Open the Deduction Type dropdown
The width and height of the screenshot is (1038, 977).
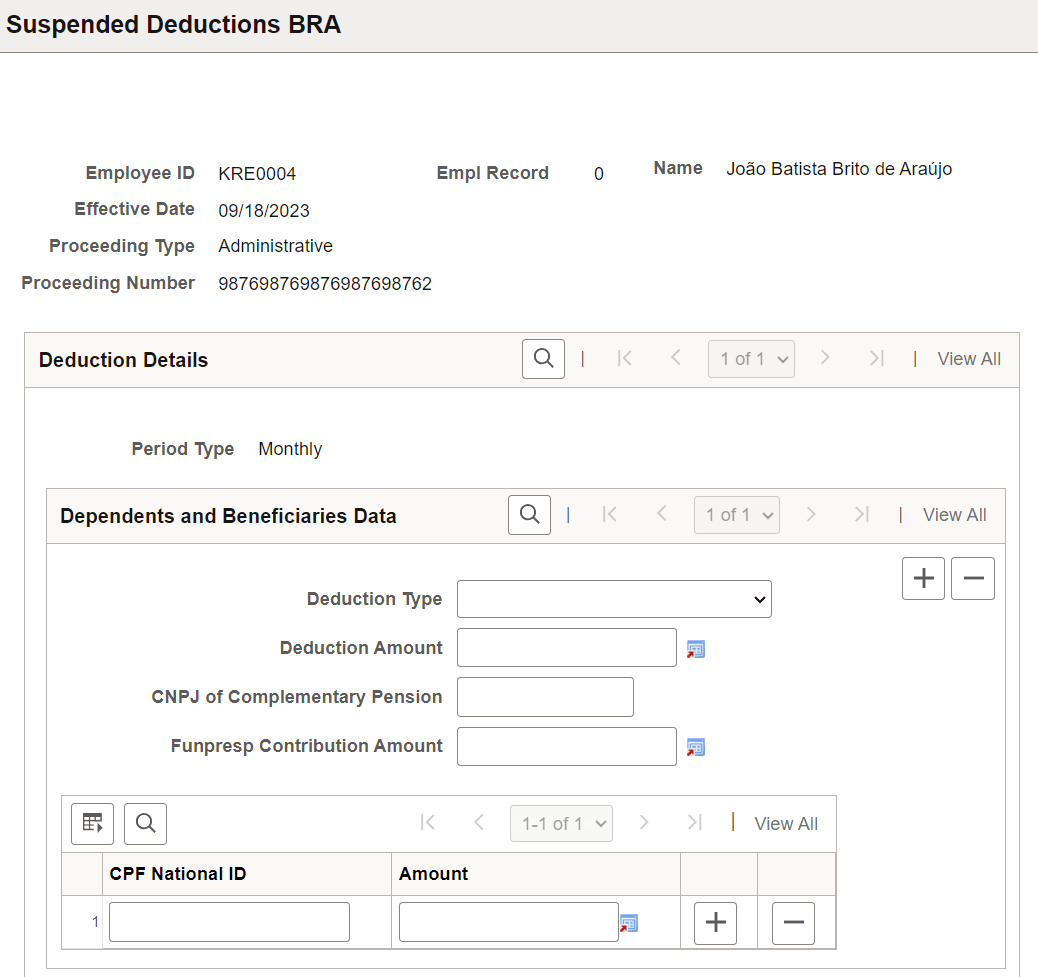click(613, 599)
